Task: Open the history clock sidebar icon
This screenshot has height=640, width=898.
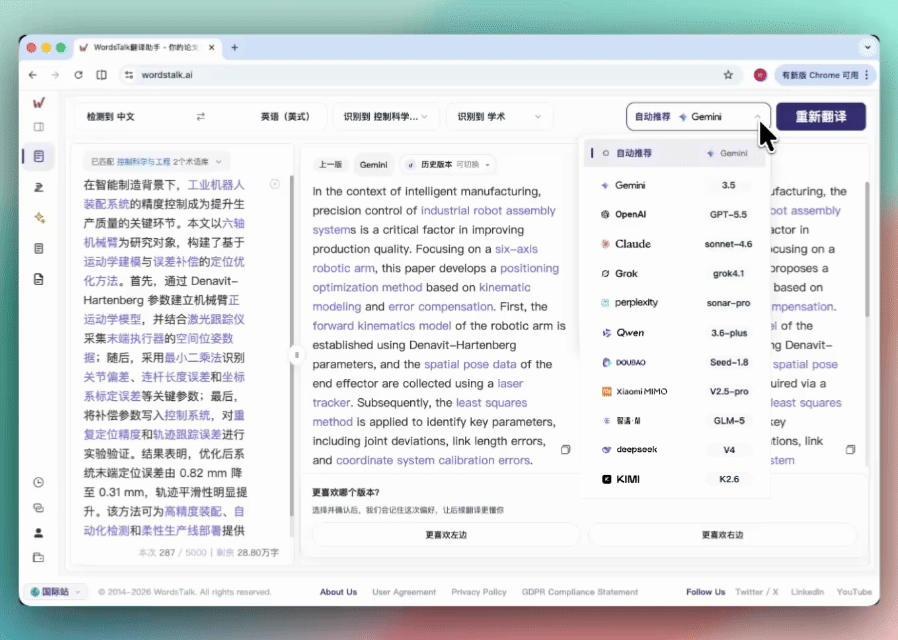Action: pyautogui.click(x=38, y=483)
